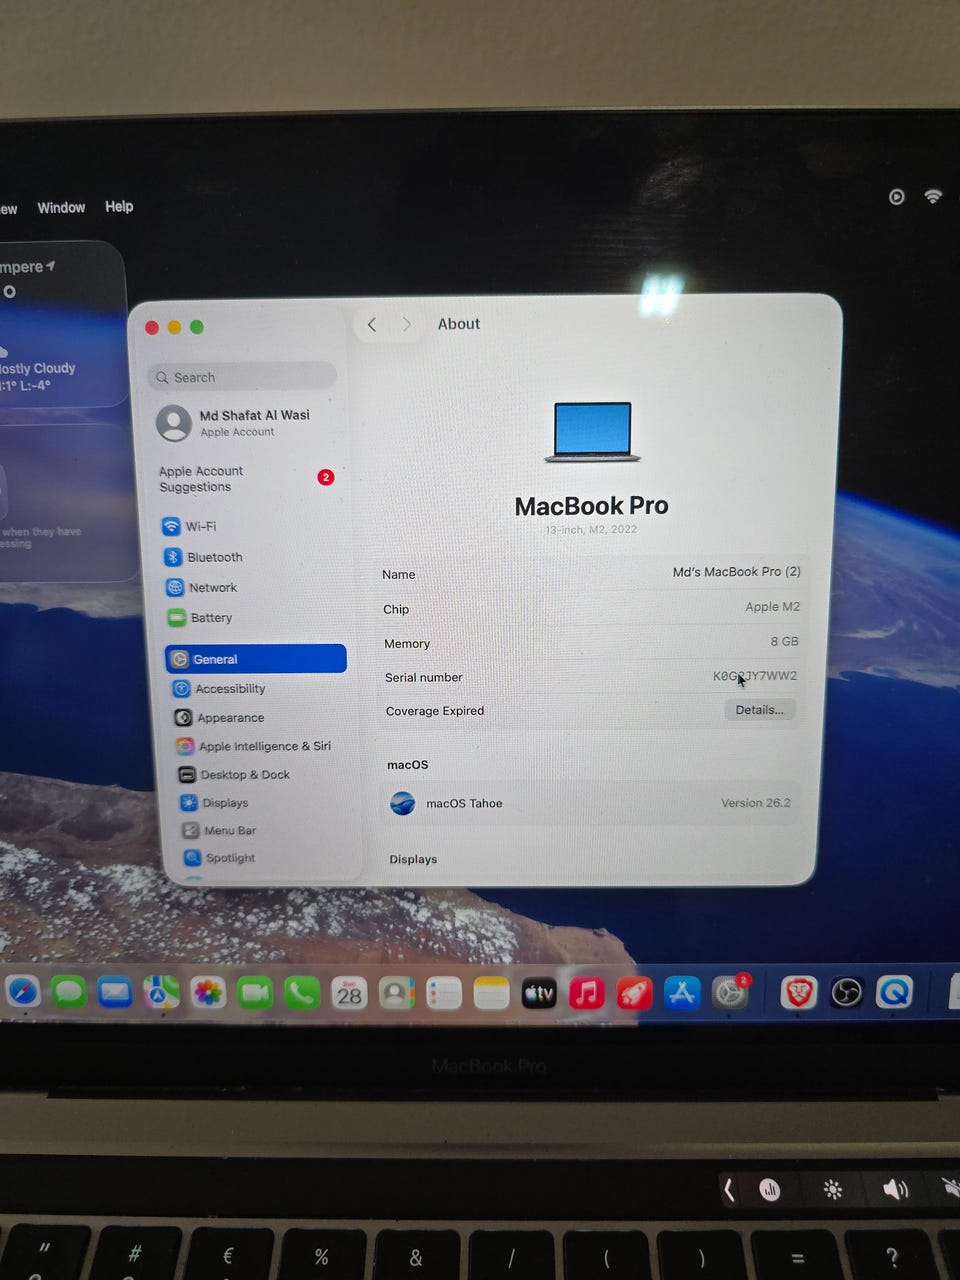This screenshot has width=960, height=1280.
Task: Open the Help menu
Action: 119,206
